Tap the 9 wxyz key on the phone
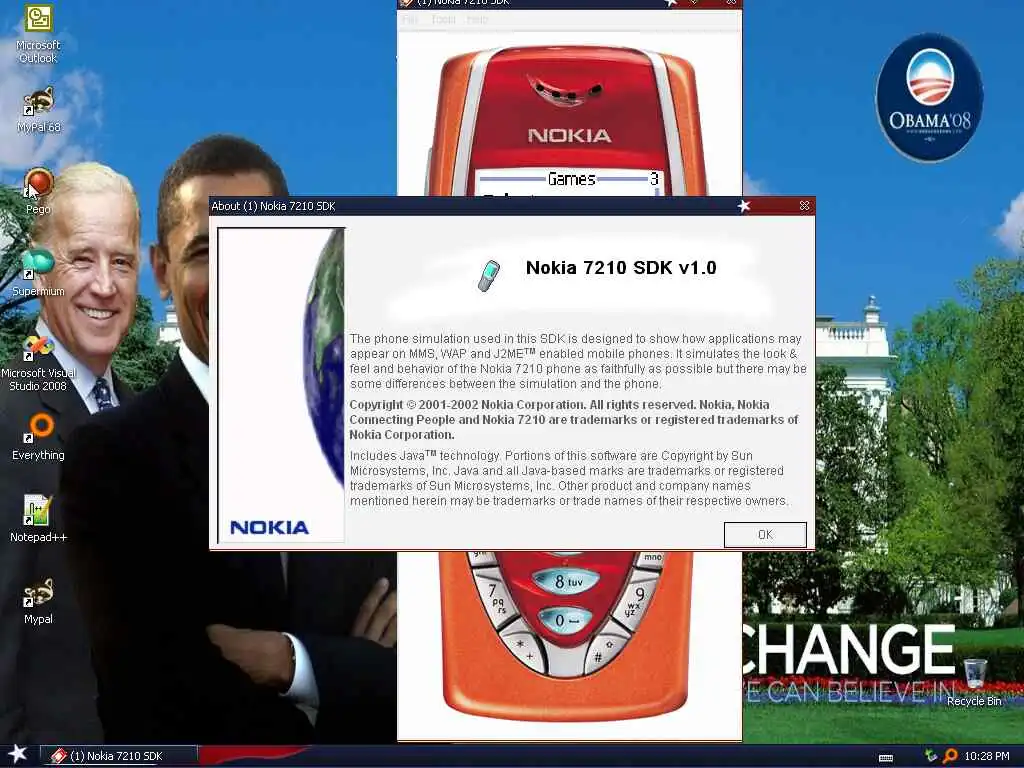The width and height of the screenshot is (1024, 768). (x=634, y=601)
